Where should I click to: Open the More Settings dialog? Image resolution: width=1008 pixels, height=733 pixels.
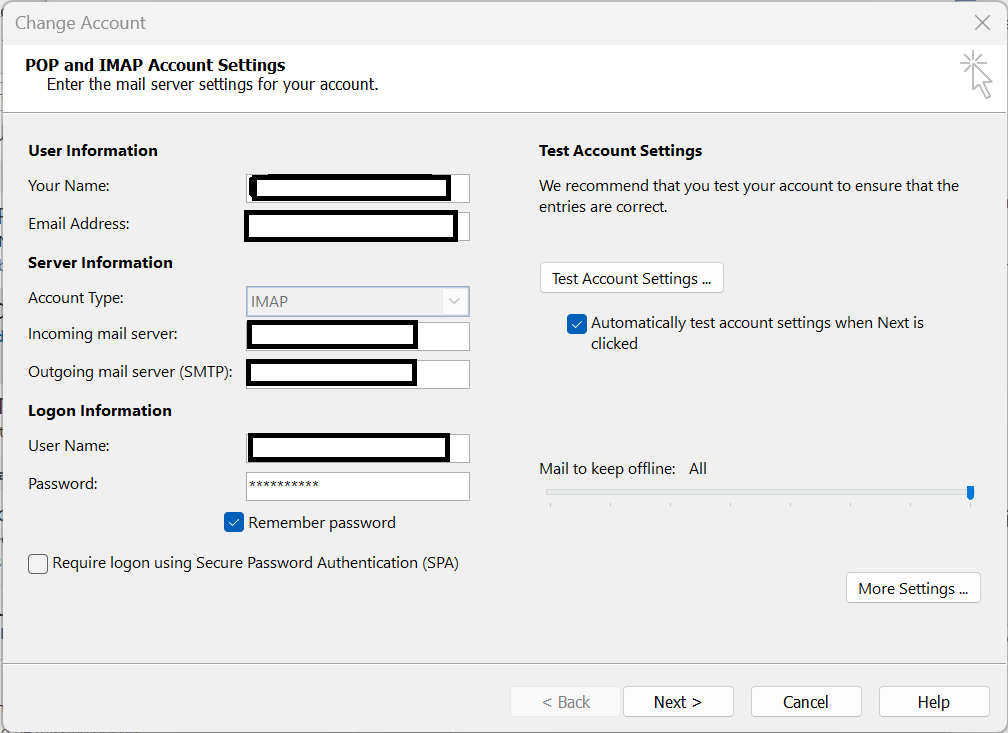click(912, 588)
